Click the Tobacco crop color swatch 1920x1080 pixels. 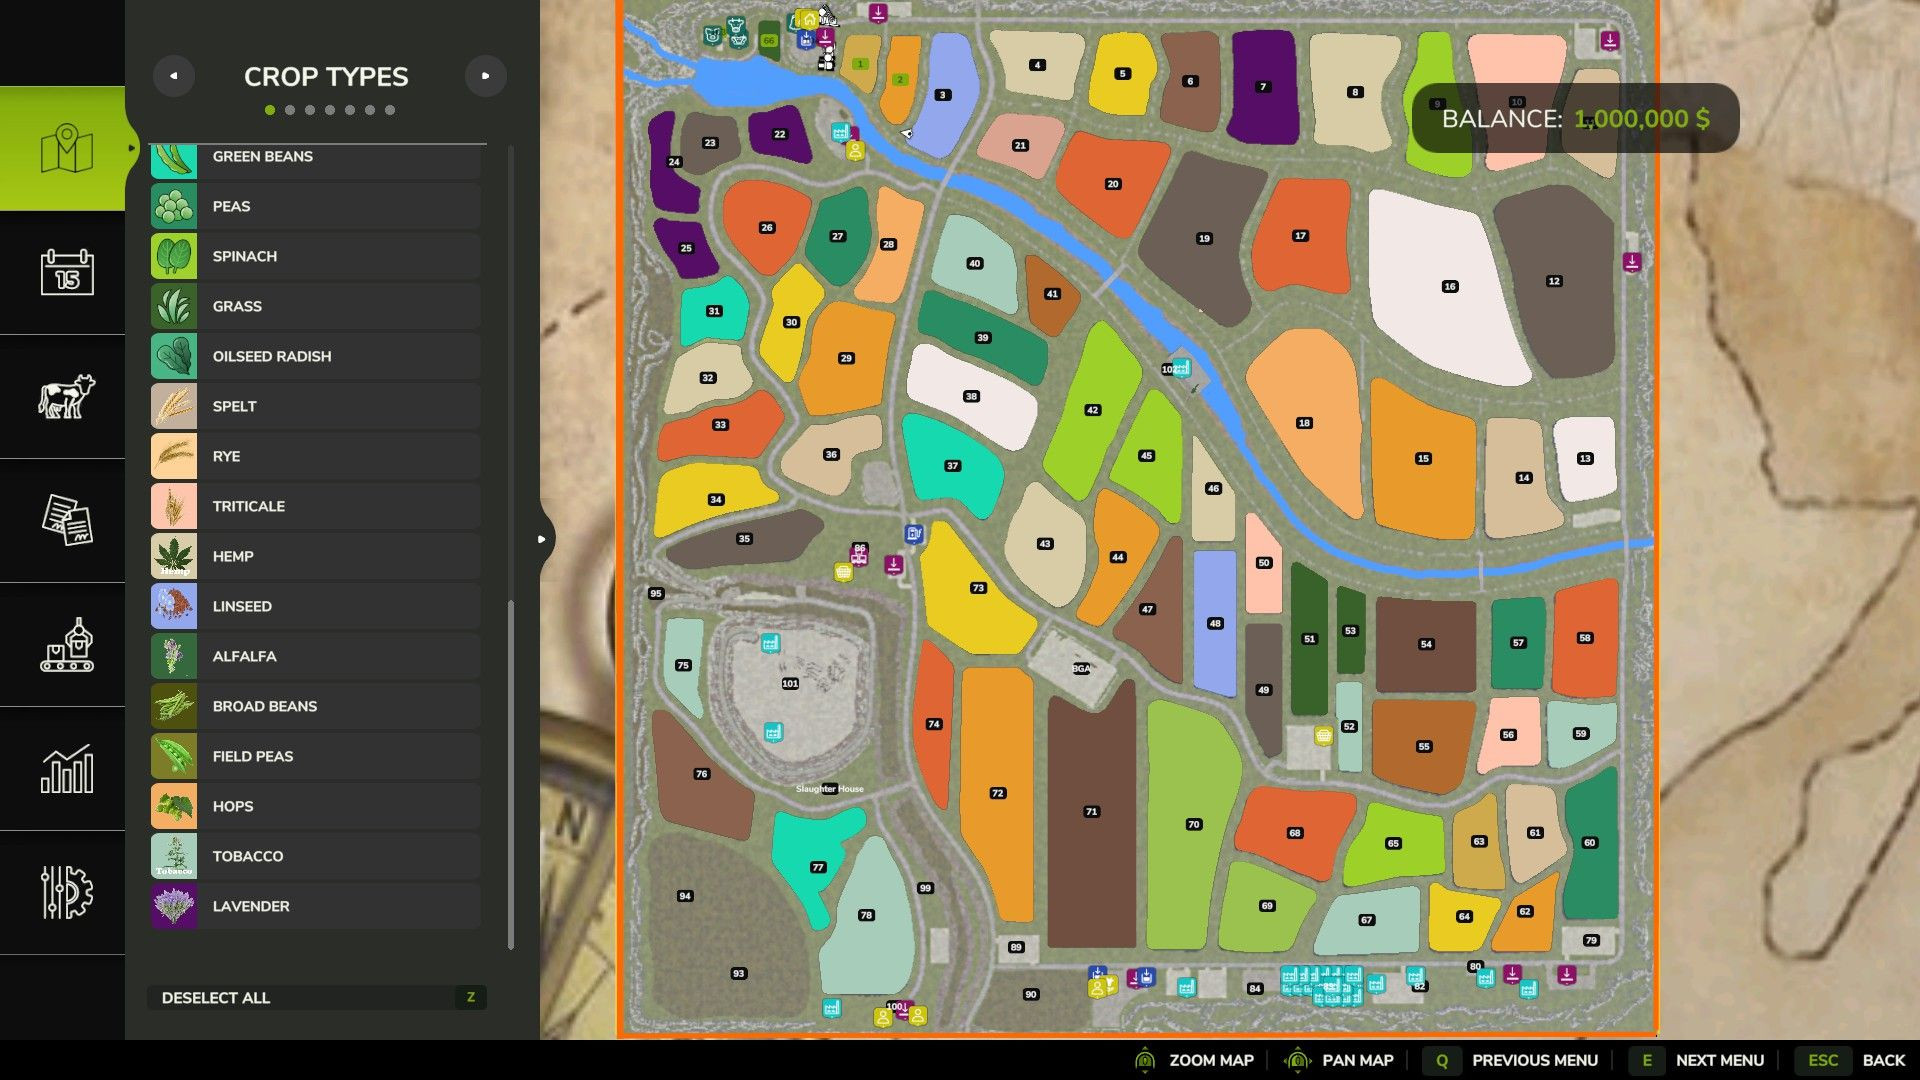point(174,856)
